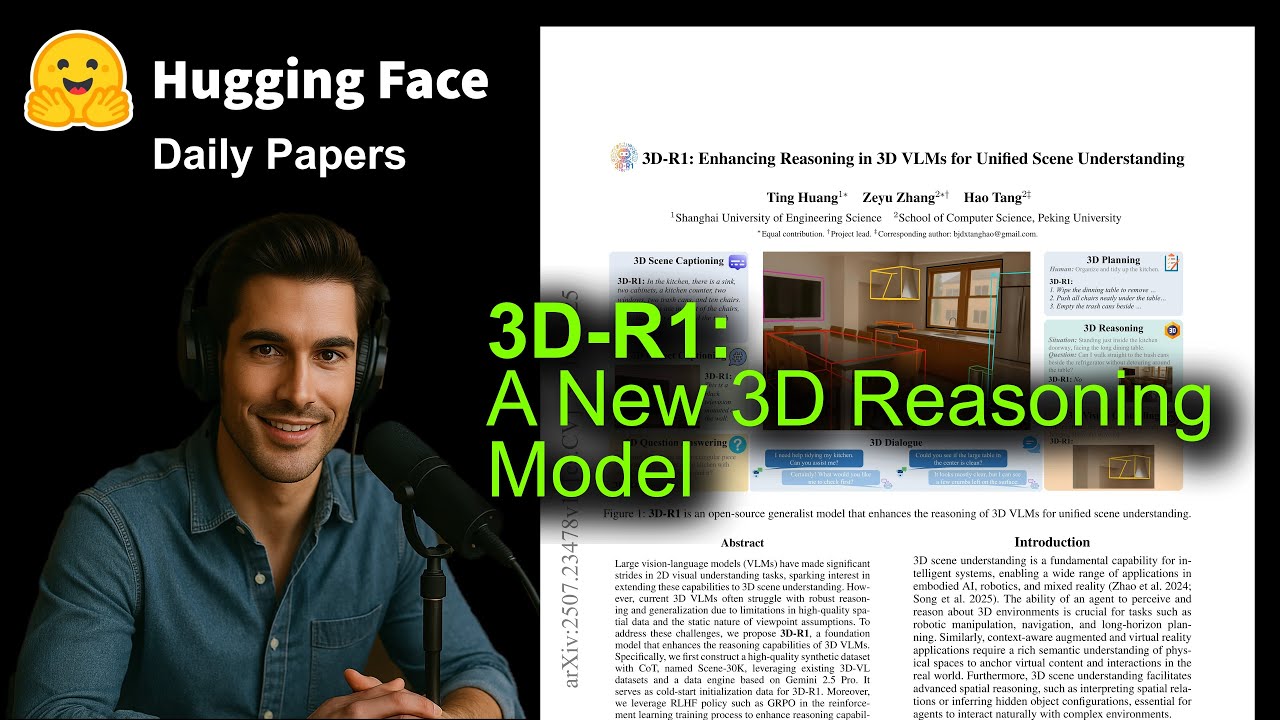The width and height of the screenshot is (1280, 720).
Task: Click the "3D Reasoning" panel heading
Action: tap(1113, 328)
